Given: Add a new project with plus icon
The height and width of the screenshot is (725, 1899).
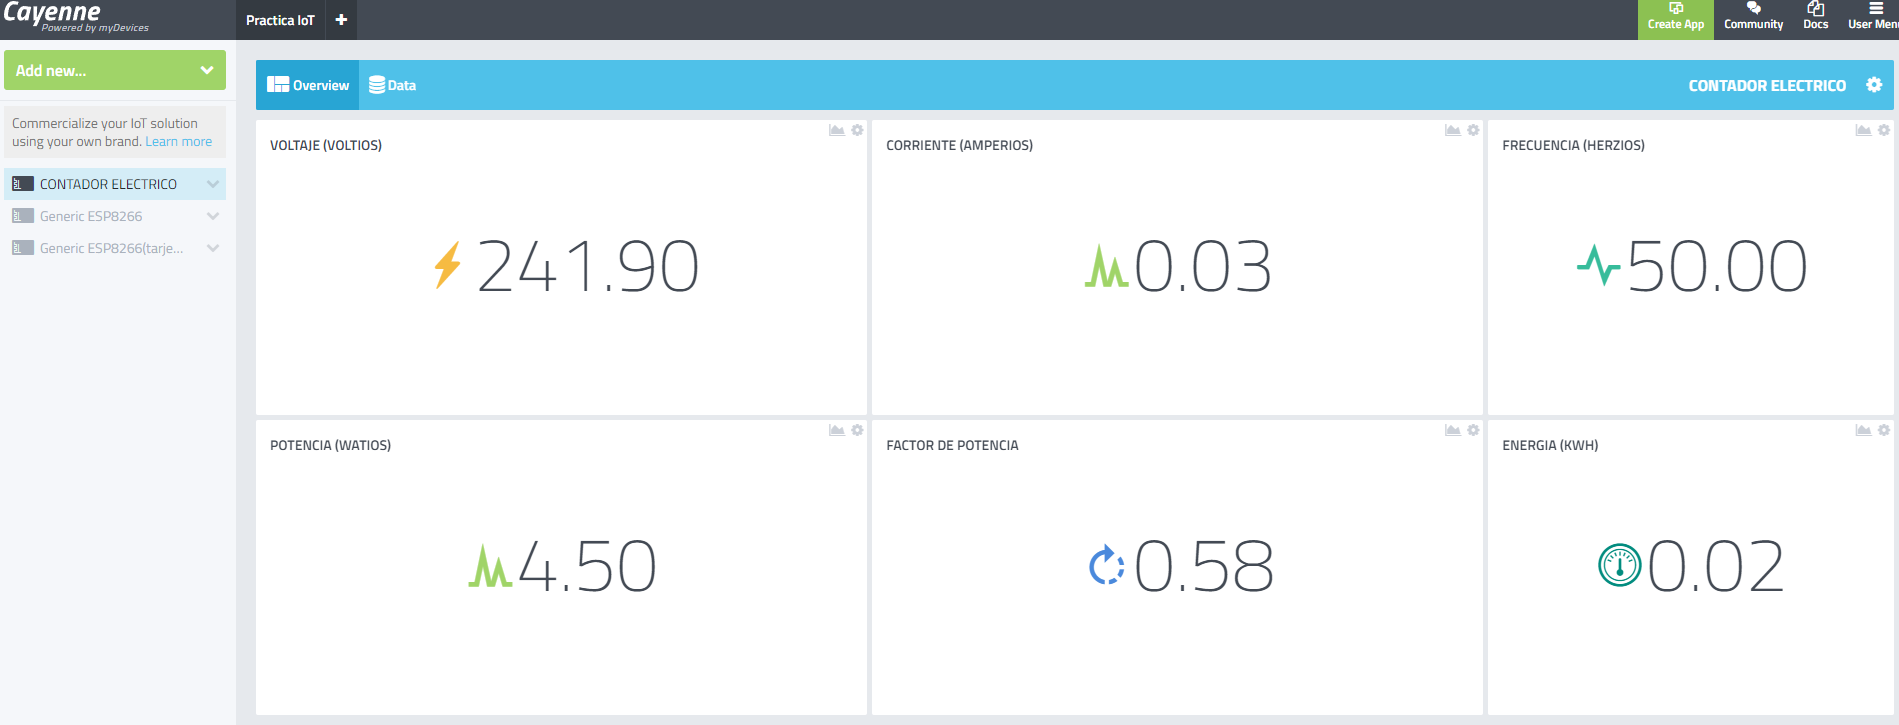Looking at the screenshot, I should 341,20.
